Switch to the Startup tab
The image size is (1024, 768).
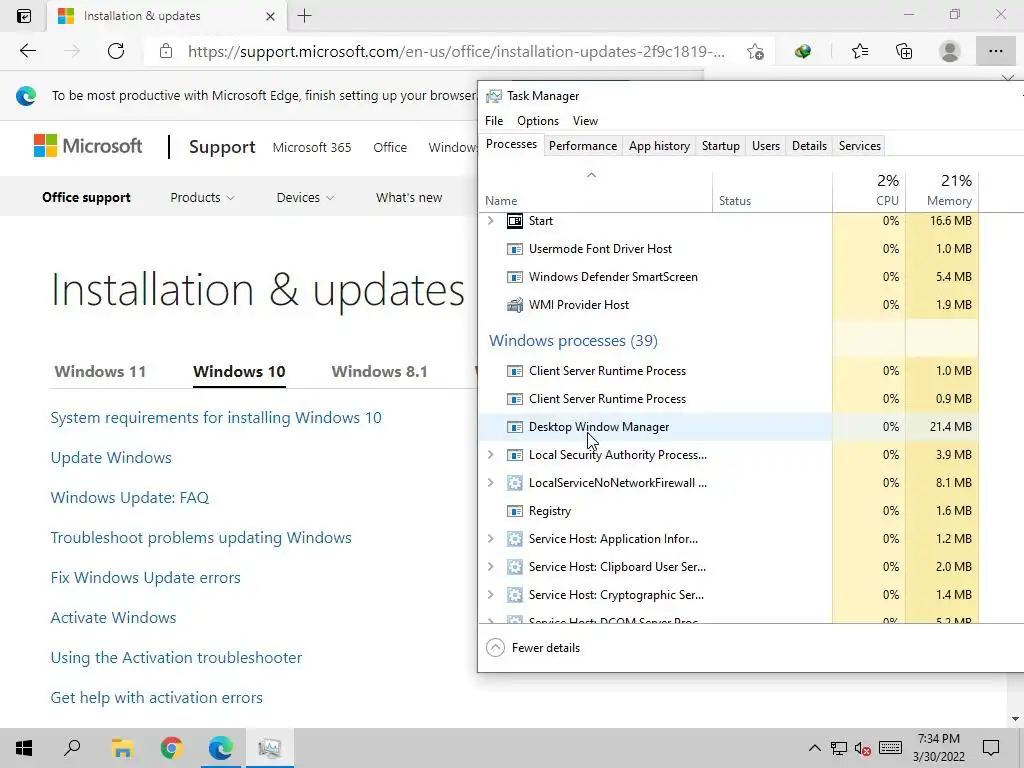(x=720, y=146)
